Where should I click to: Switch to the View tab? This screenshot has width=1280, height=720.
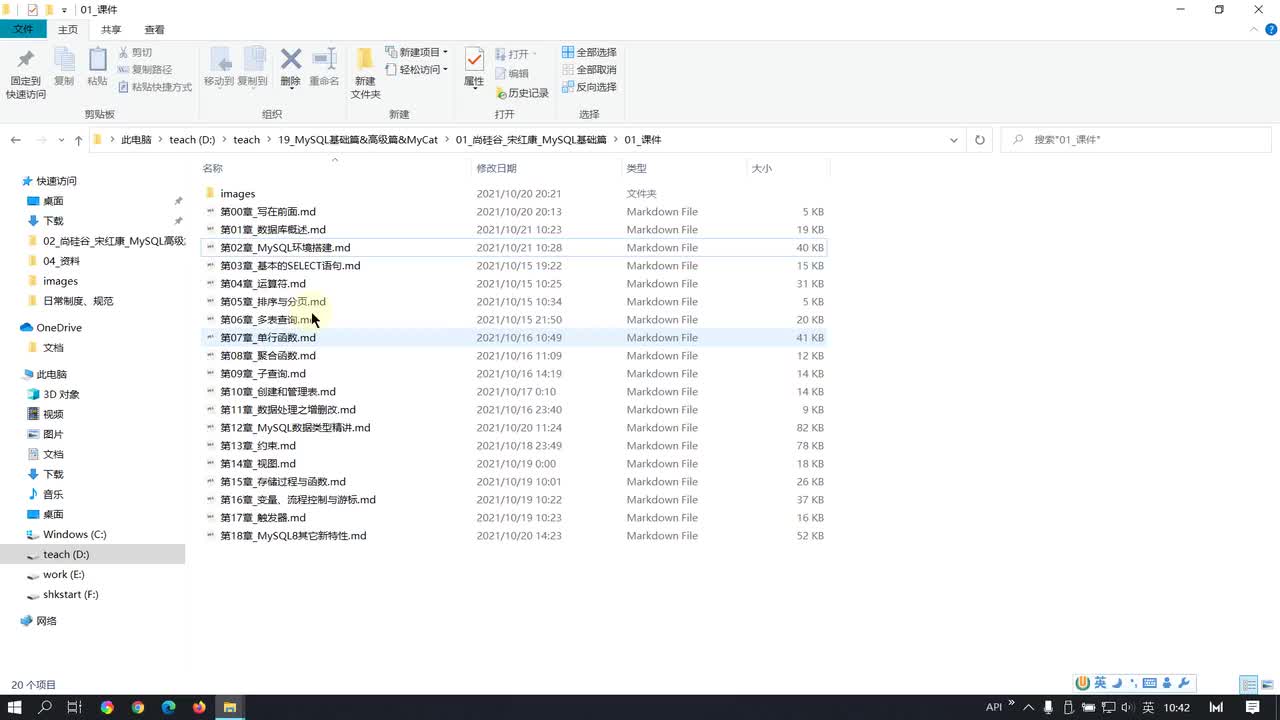154,30
